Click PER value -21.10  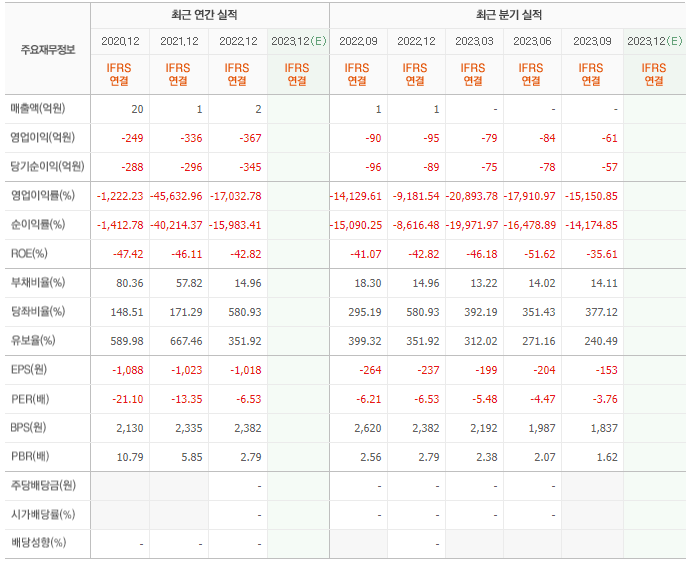(x=128, y=399)
